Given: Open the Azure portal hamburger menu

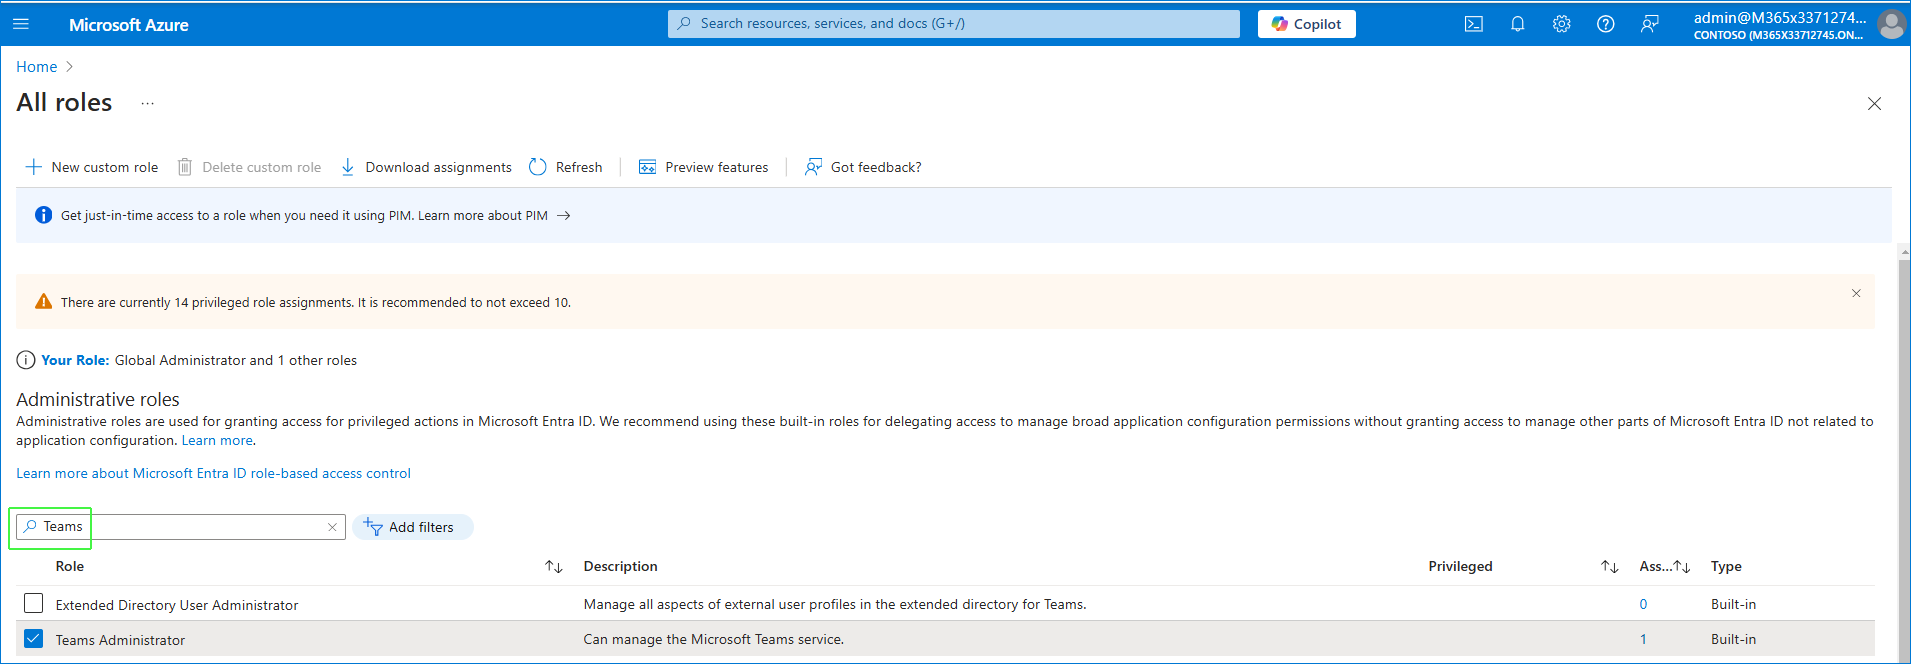Looking at the screenshot, I should click(x=21, y=24).
